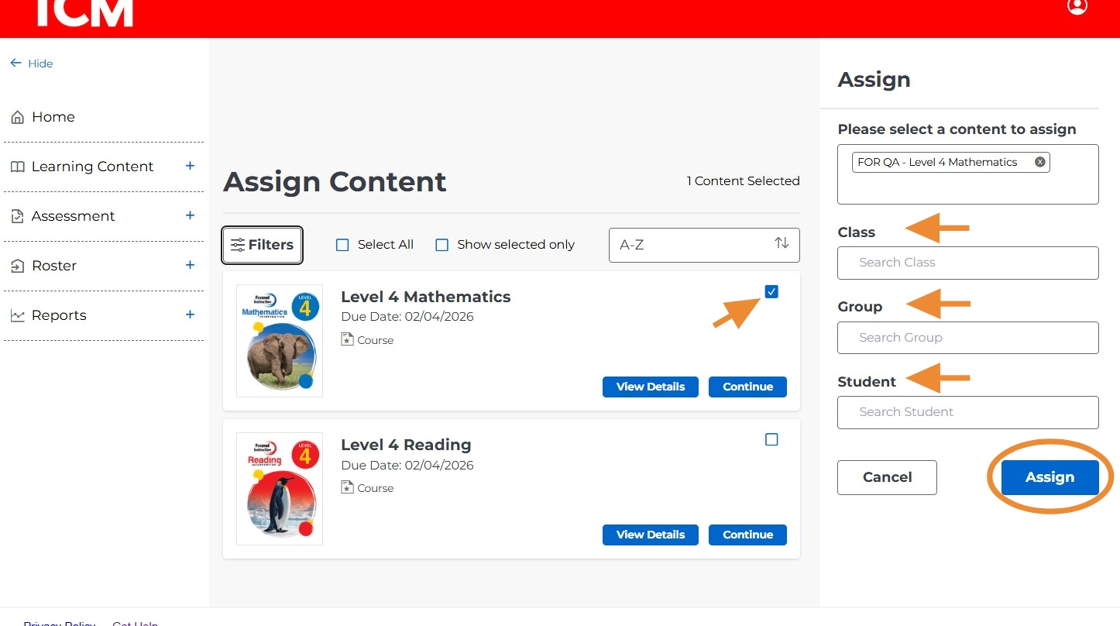Click the Assign button
The height and width of the screenshot is (626, 1120).
(1049, 477)
